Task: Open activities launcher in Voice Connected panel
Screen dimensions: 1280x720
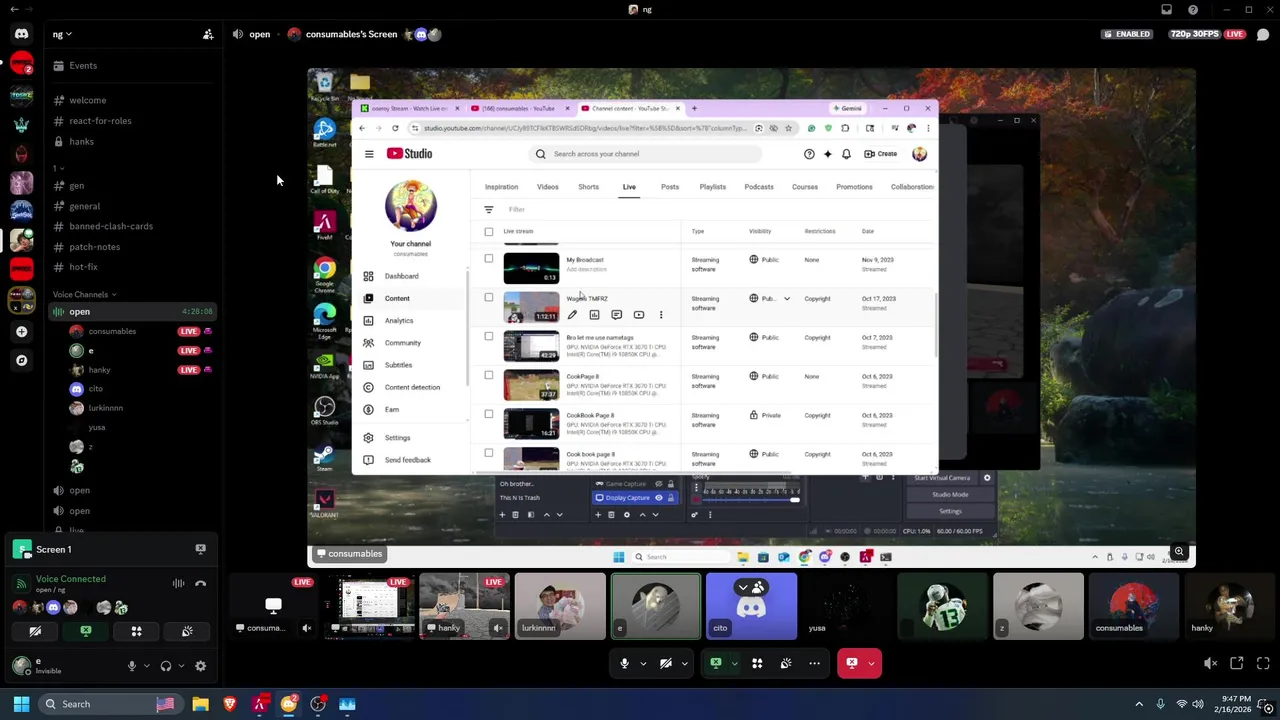Action: tap(137, 631)
